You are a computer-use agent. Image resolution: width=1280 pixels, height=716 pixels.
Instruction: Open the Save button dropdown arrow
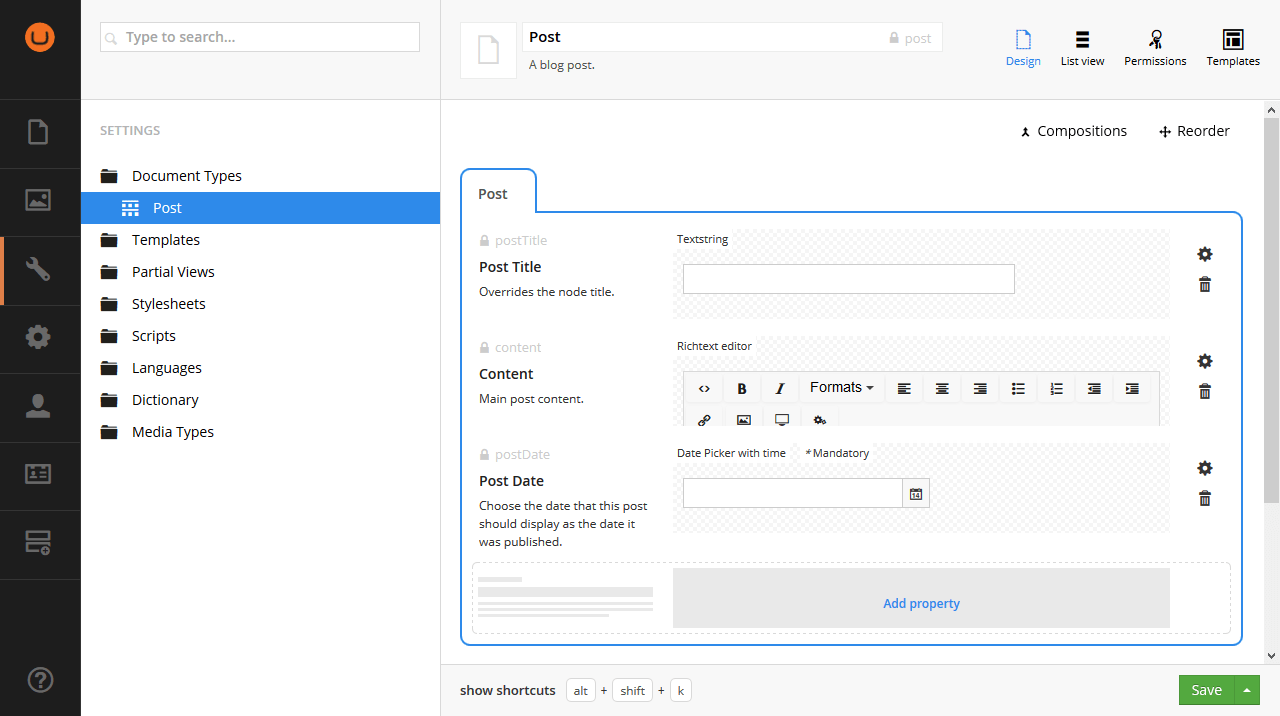(1246, 690)
